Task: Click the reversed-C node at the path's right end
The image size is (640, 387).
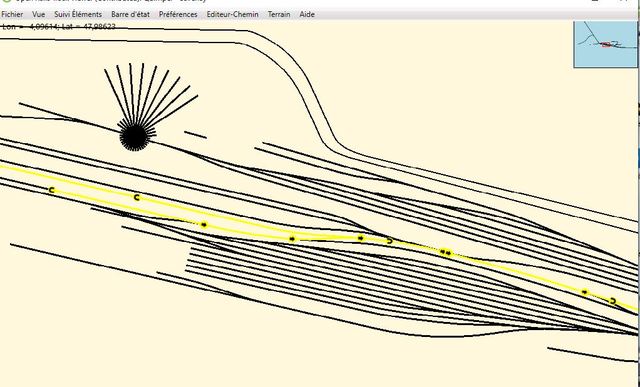Action: pos(613,301)
